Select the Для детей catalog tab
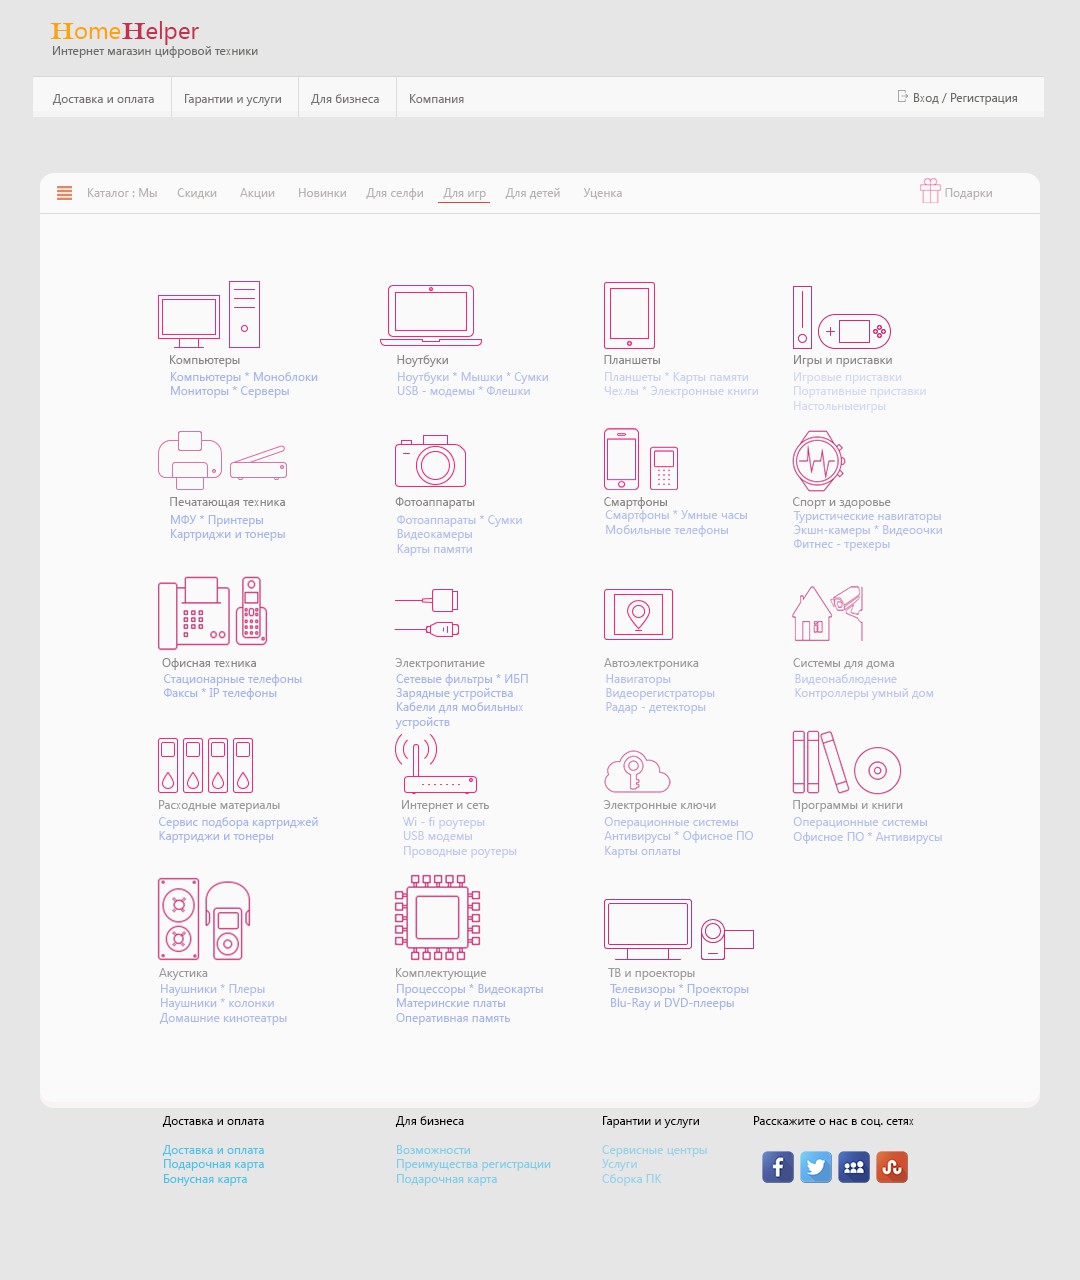1080x1280 pixels. coord(533,193)
